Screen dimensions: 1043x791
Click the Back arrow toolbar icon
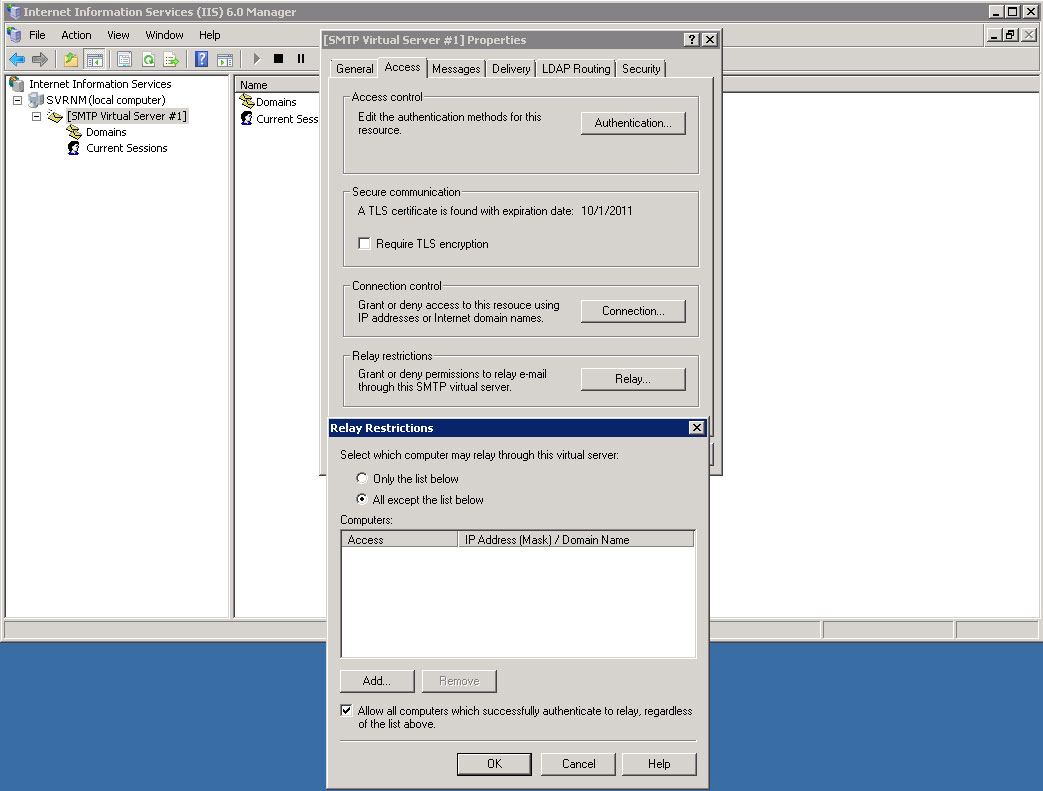(x=17, y=60)
